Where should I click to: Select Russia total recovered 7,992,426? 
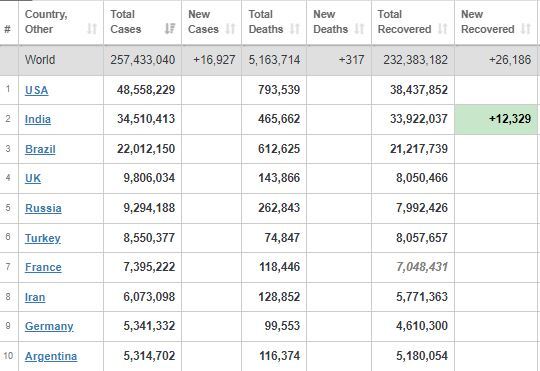(422, 208)
